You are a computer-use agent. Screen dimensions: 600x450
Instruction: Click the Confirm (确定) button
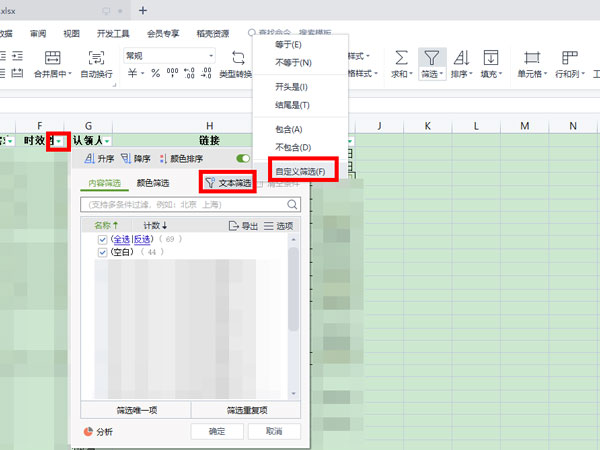pos(217,431)
